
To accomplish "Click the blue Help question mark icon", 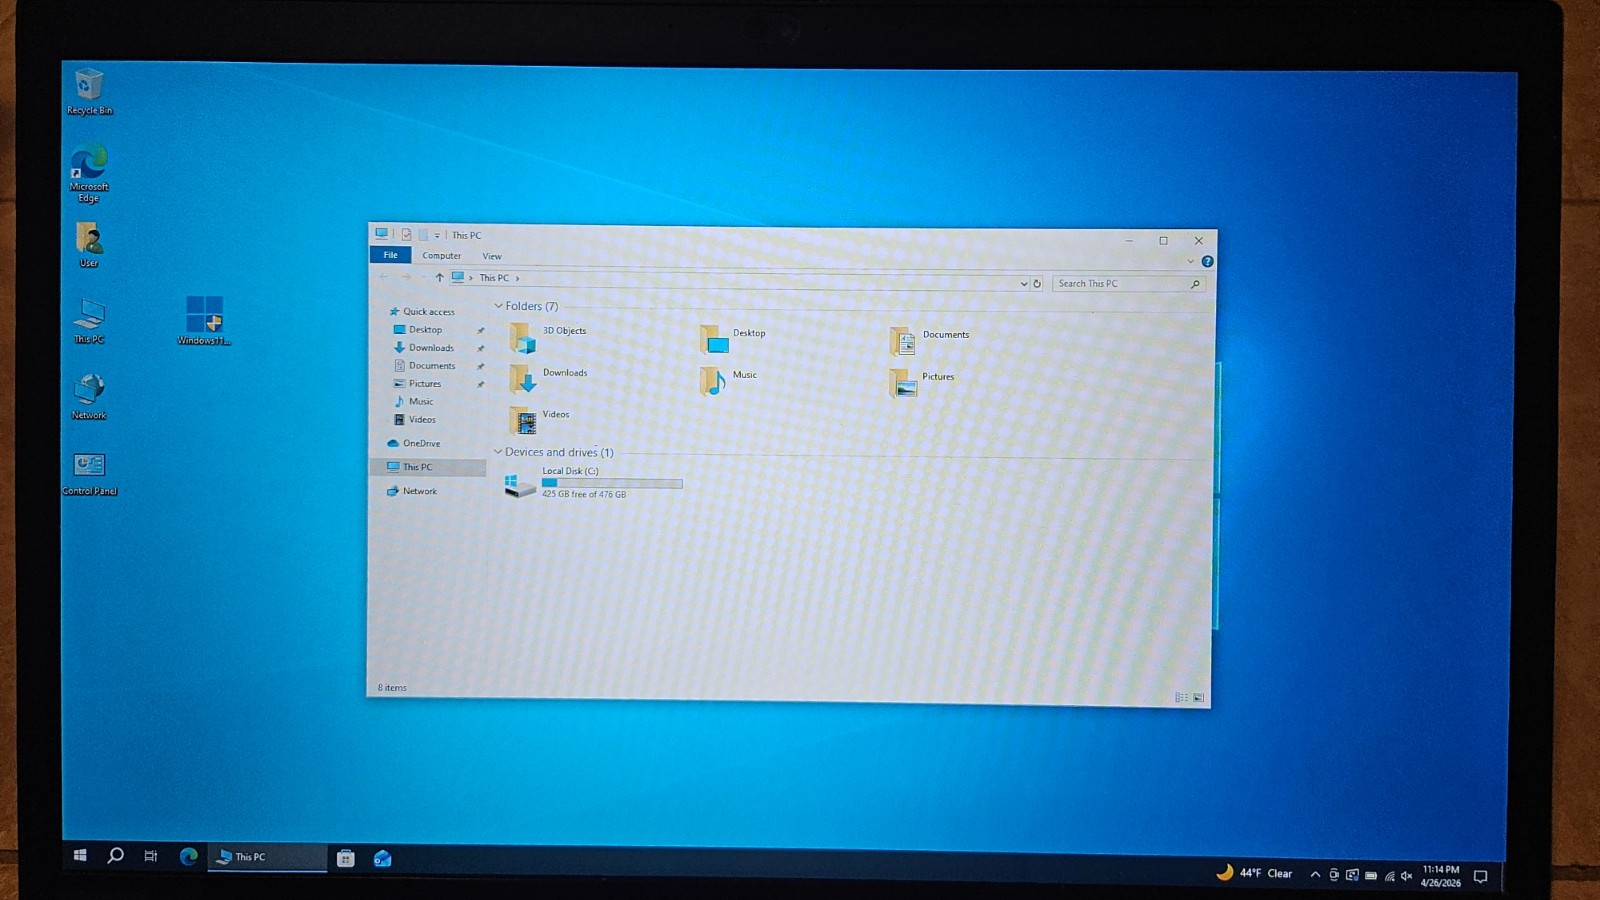I will [x=1207, y=262].
